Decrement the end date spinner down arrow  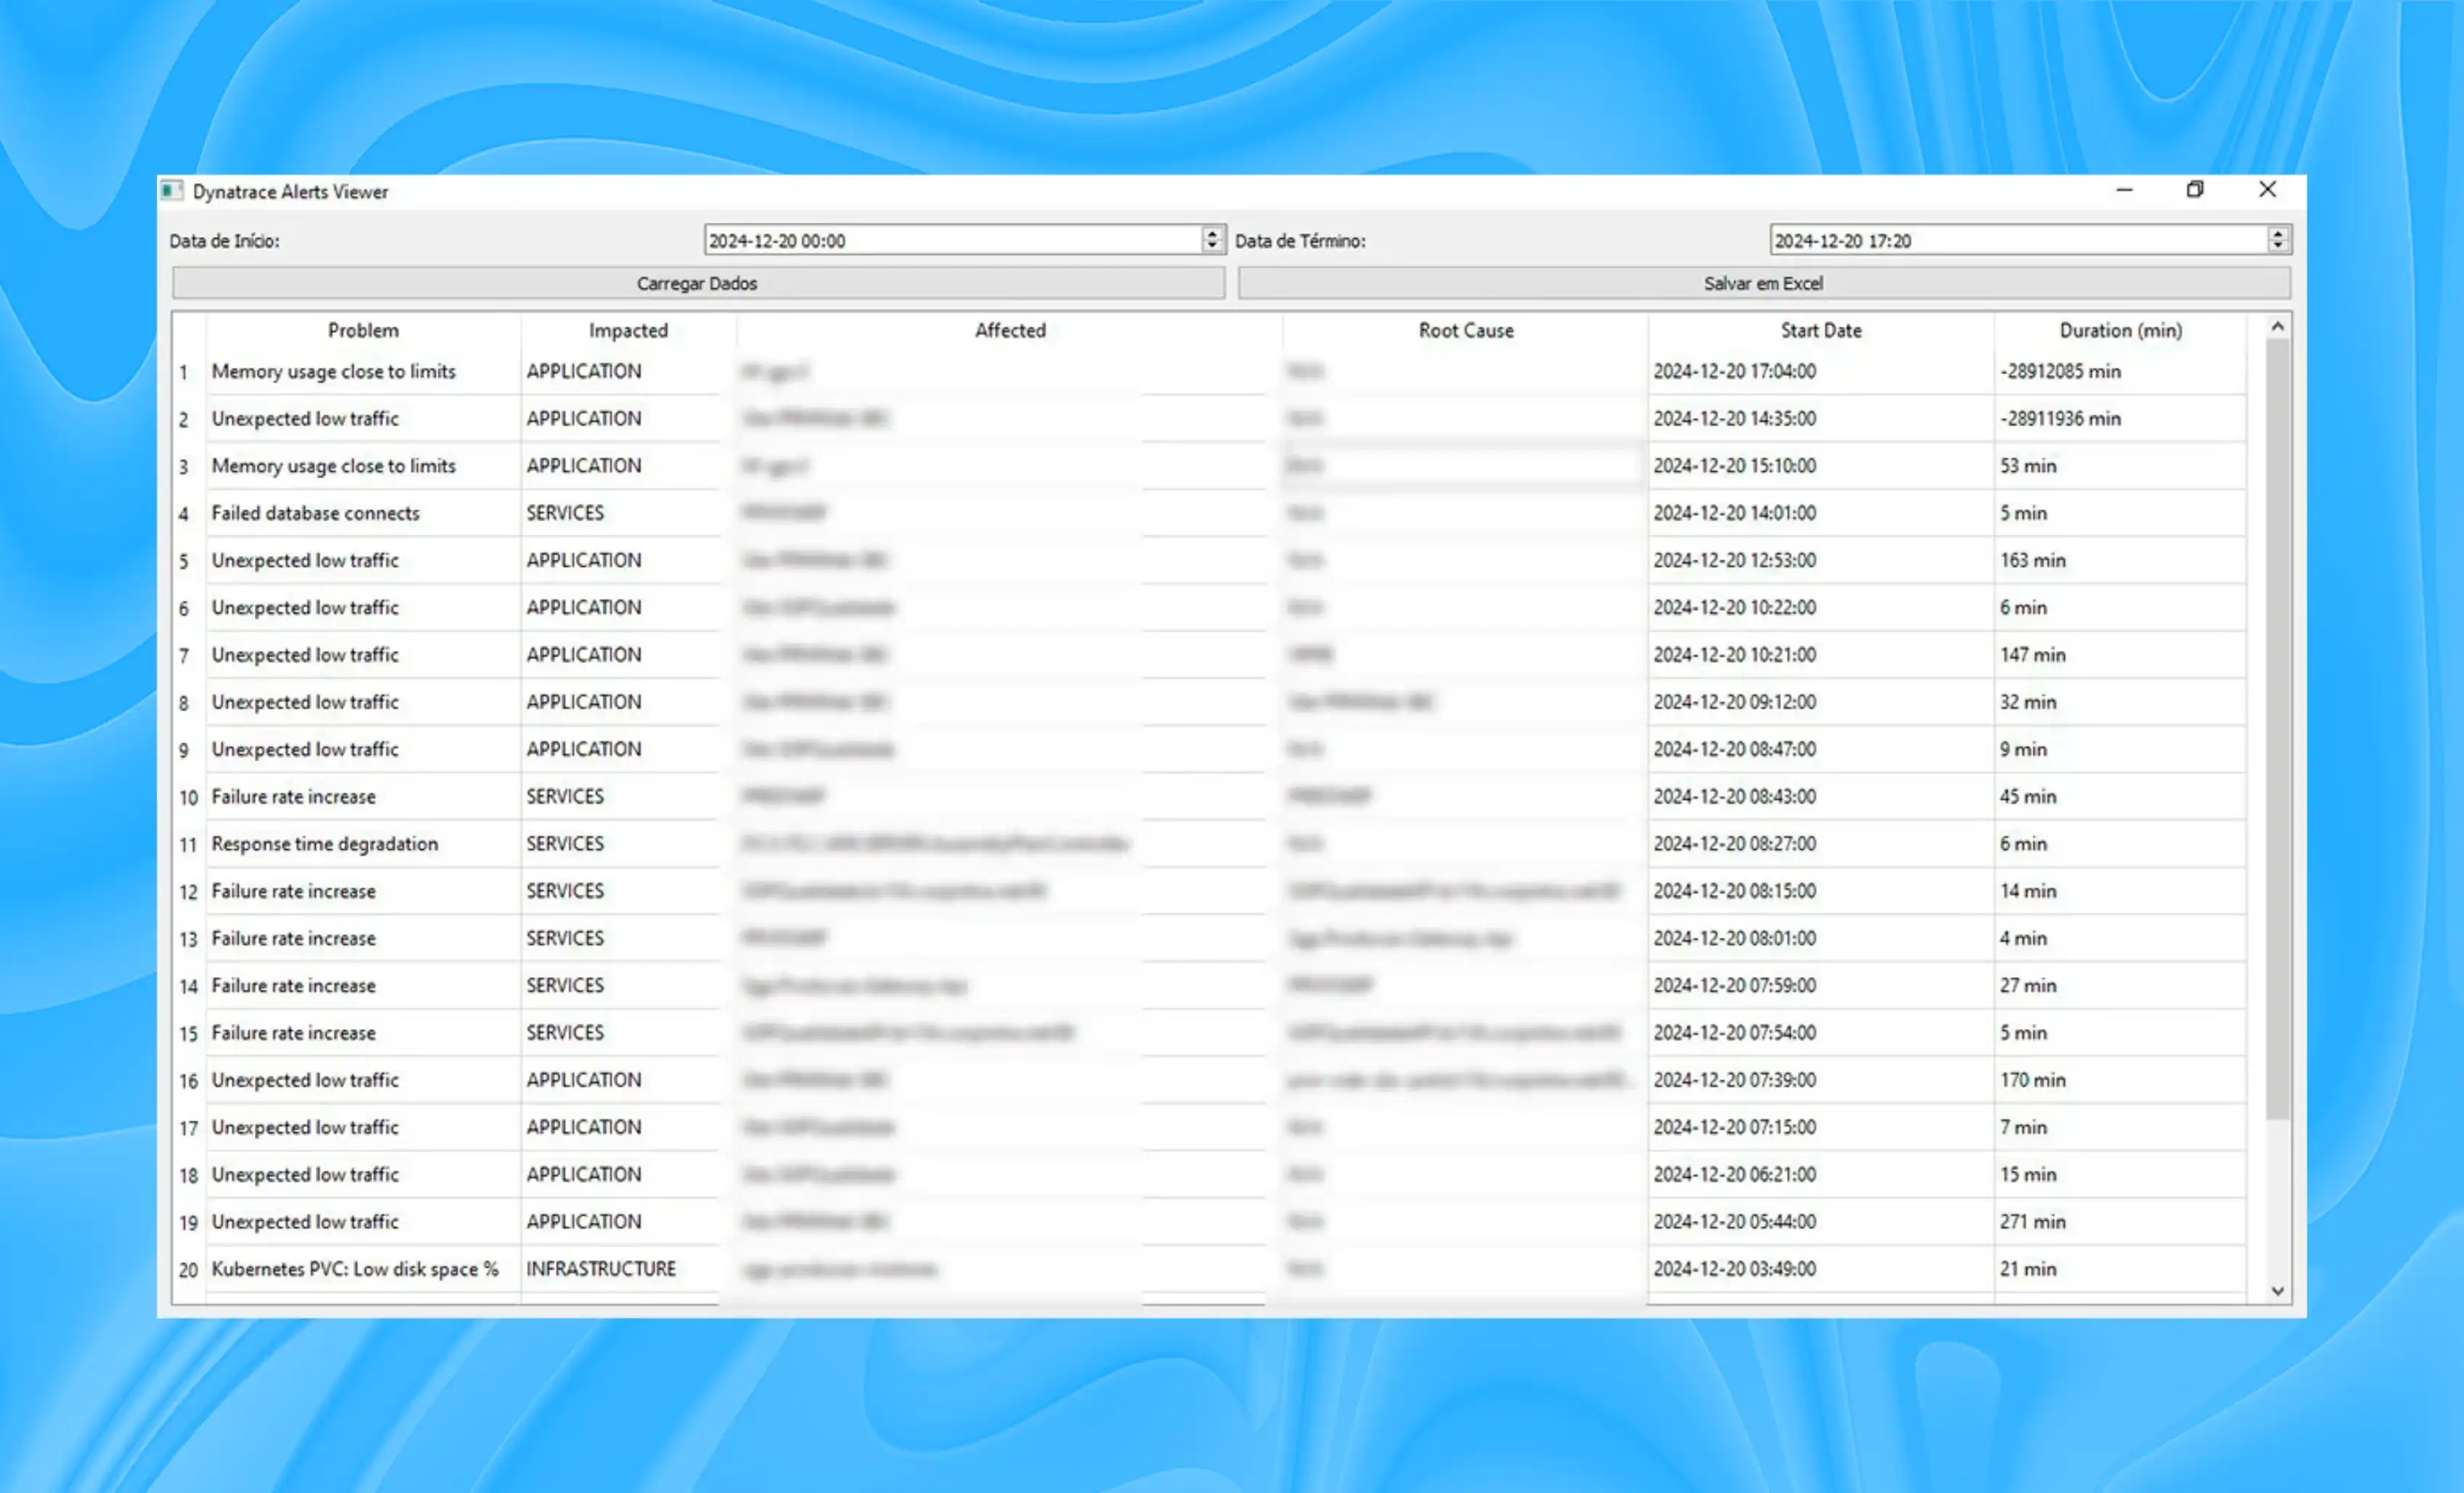(2278, 246)
